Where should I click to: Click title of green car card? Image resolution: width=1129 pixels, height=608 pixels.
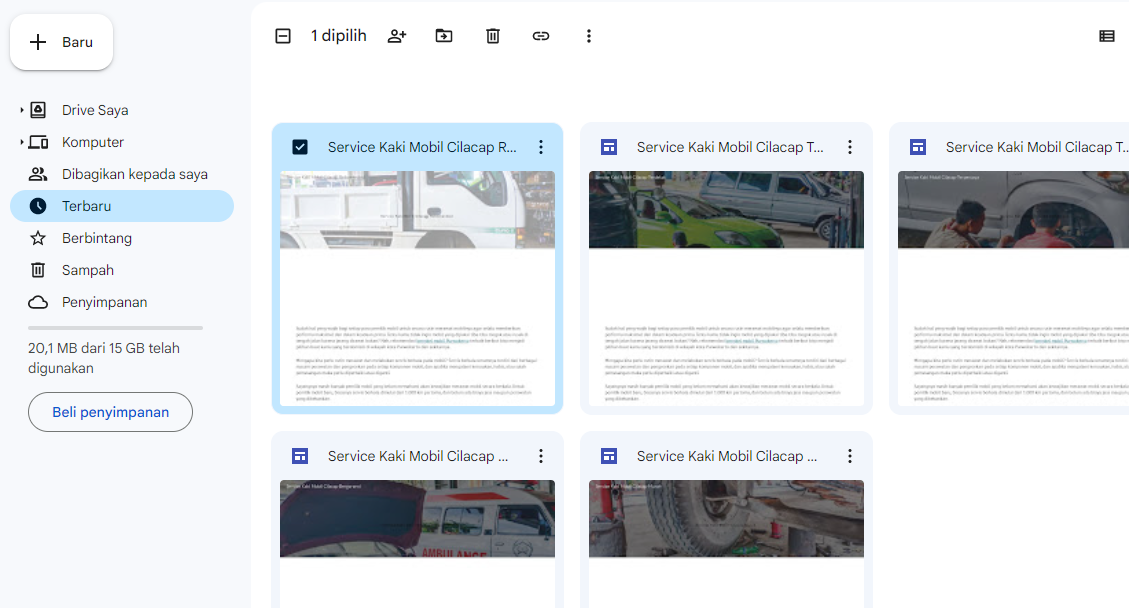730,147
